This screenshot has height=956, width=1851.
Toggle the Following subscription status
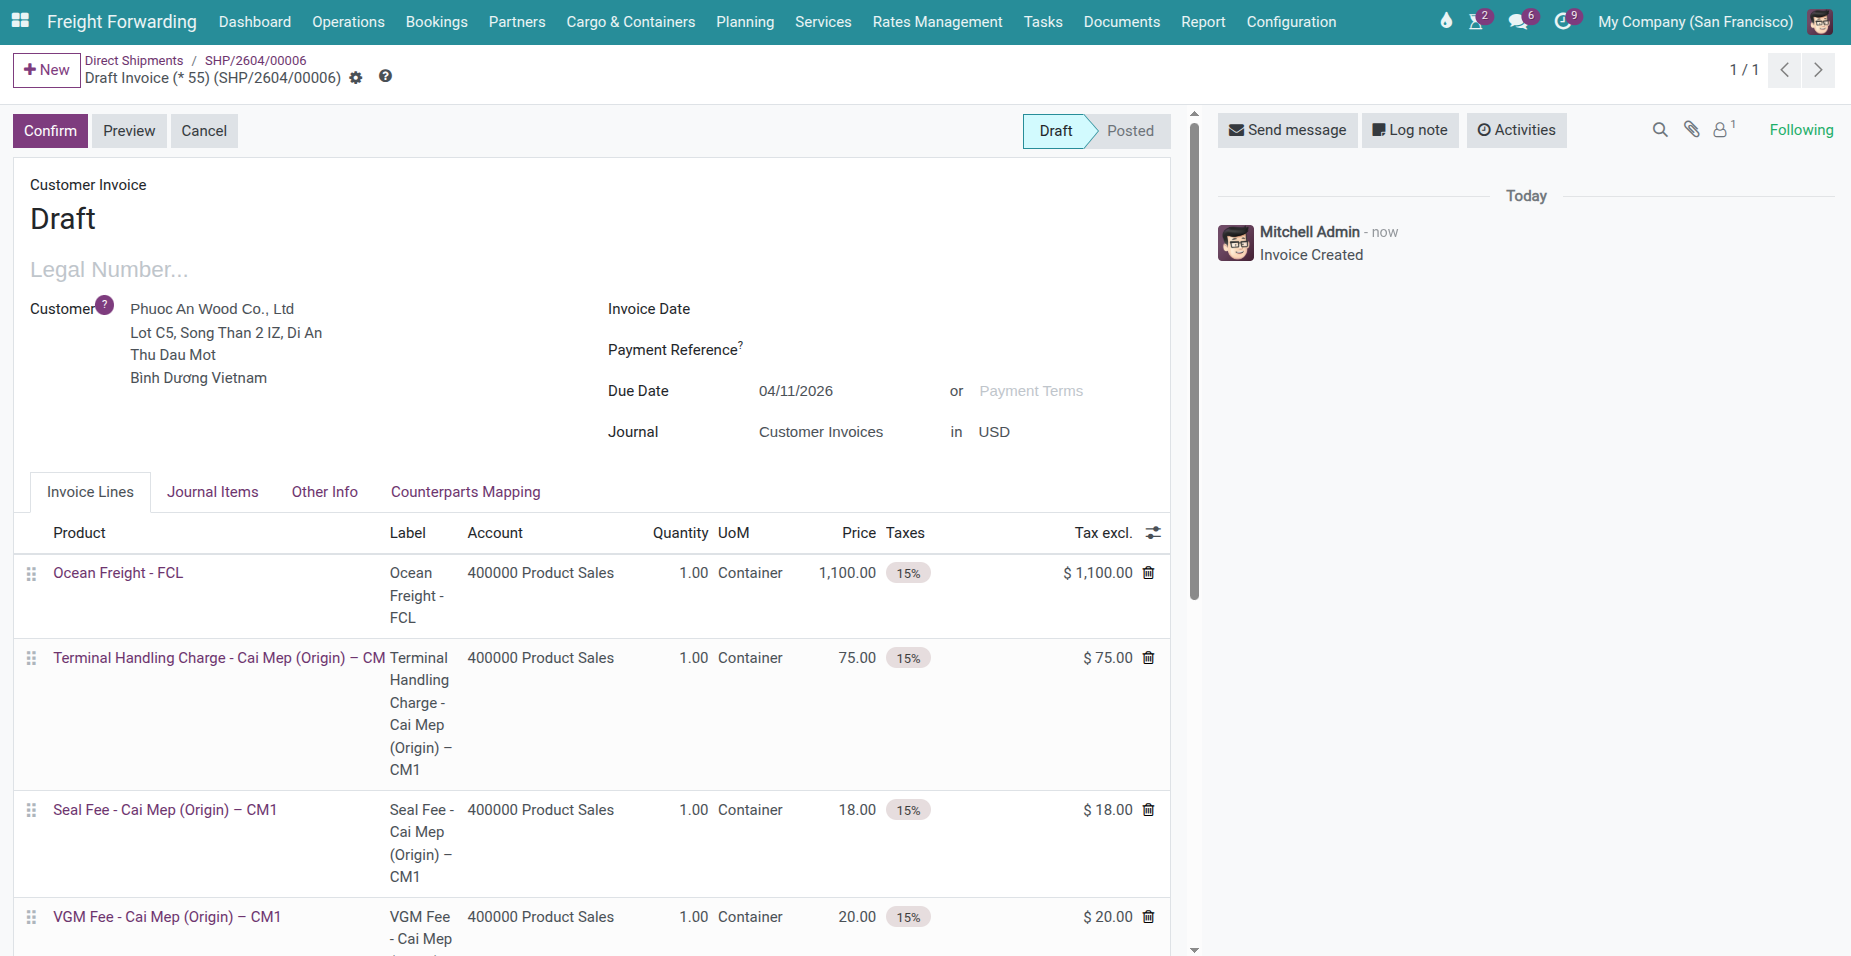(1801, 130)
